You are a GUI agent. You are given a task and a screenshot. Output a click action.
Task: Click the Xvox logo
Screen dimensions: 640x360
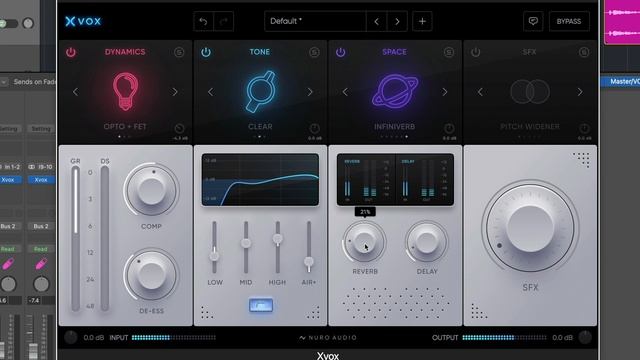83,21
